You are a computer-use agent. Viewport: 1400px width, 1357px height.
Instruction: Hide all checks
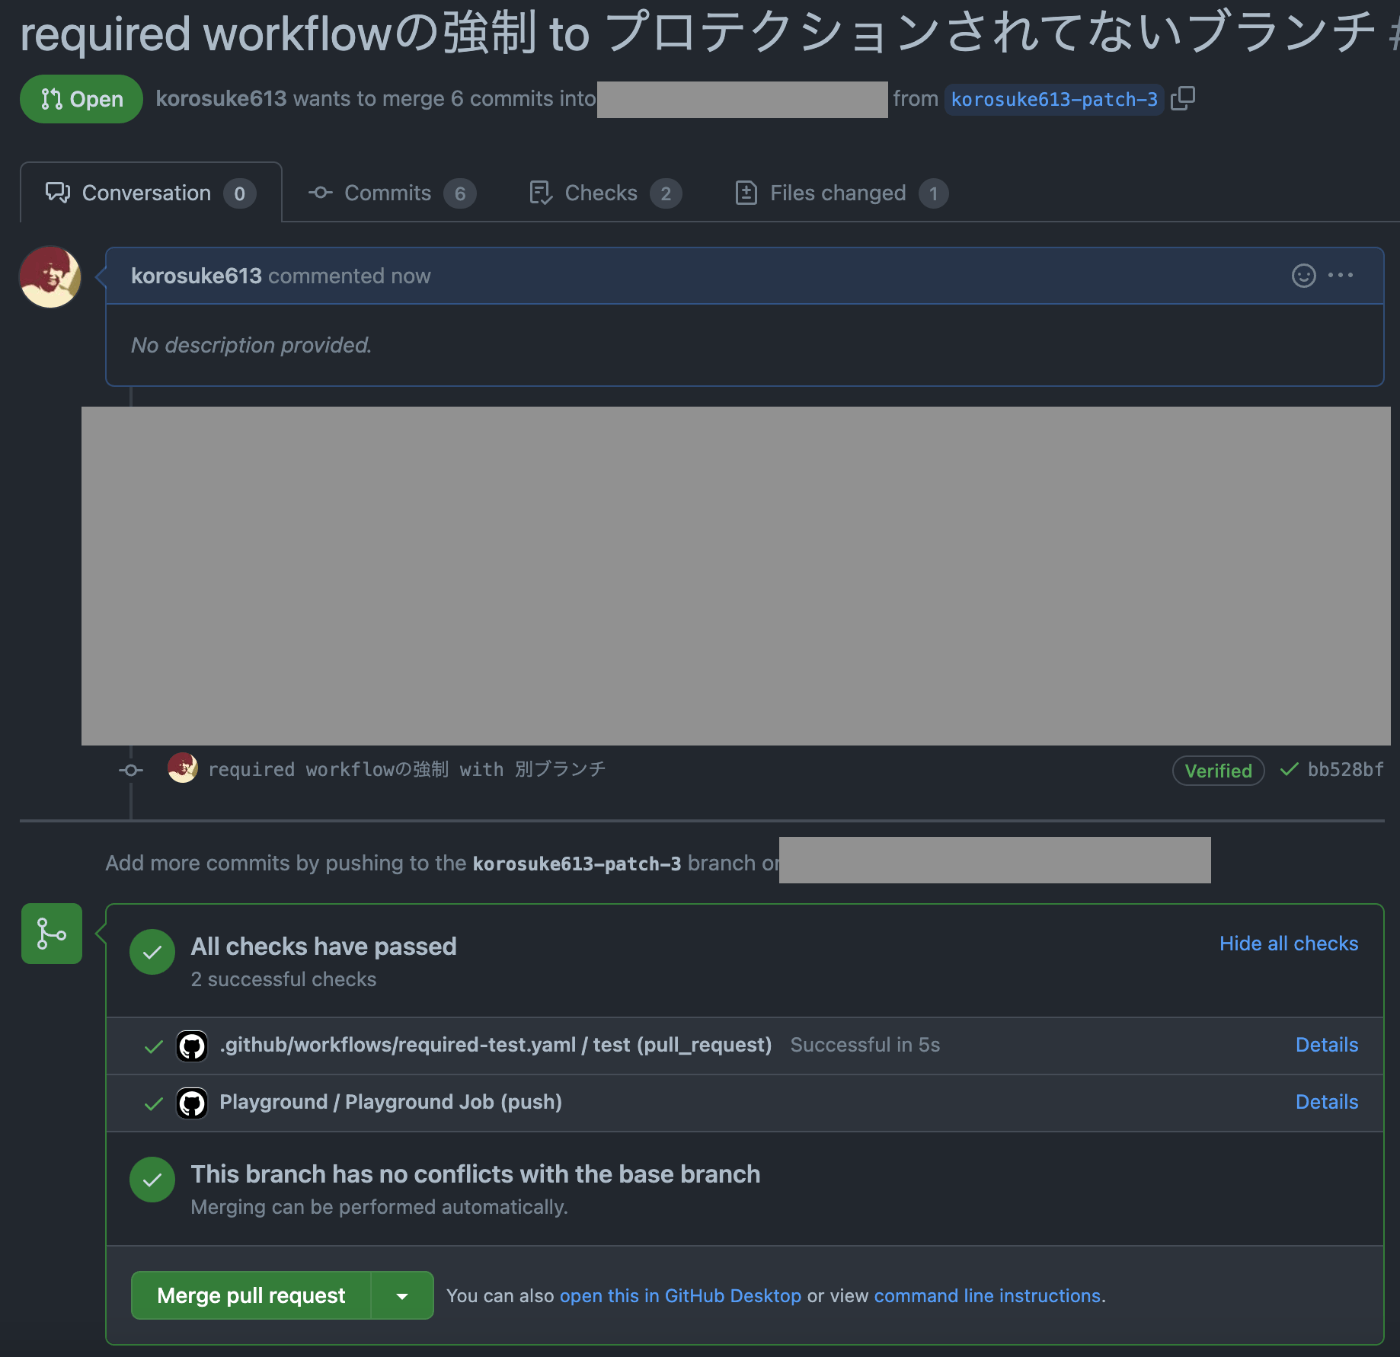[1288, 943]
